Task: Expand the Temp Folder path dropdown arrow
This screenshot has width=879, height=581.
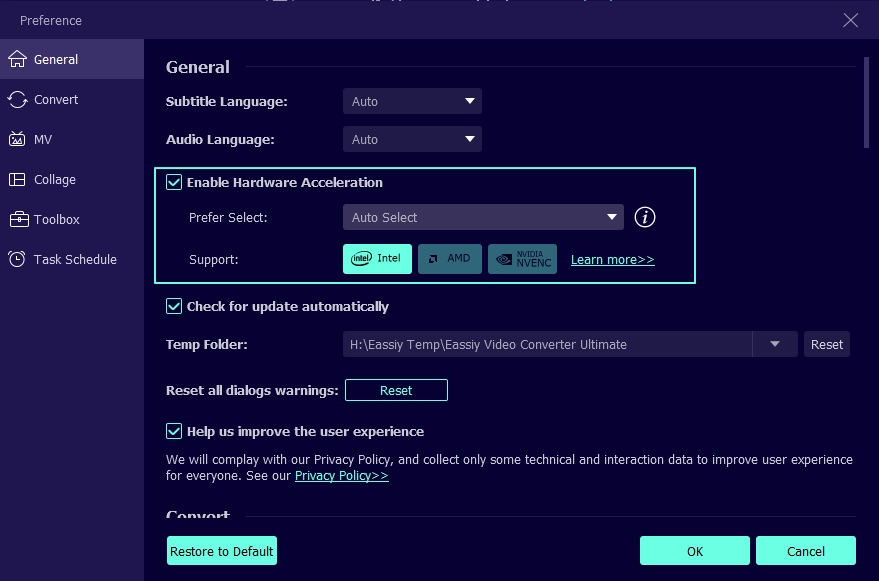Action: pyautogui.click(x=775, y=344)
